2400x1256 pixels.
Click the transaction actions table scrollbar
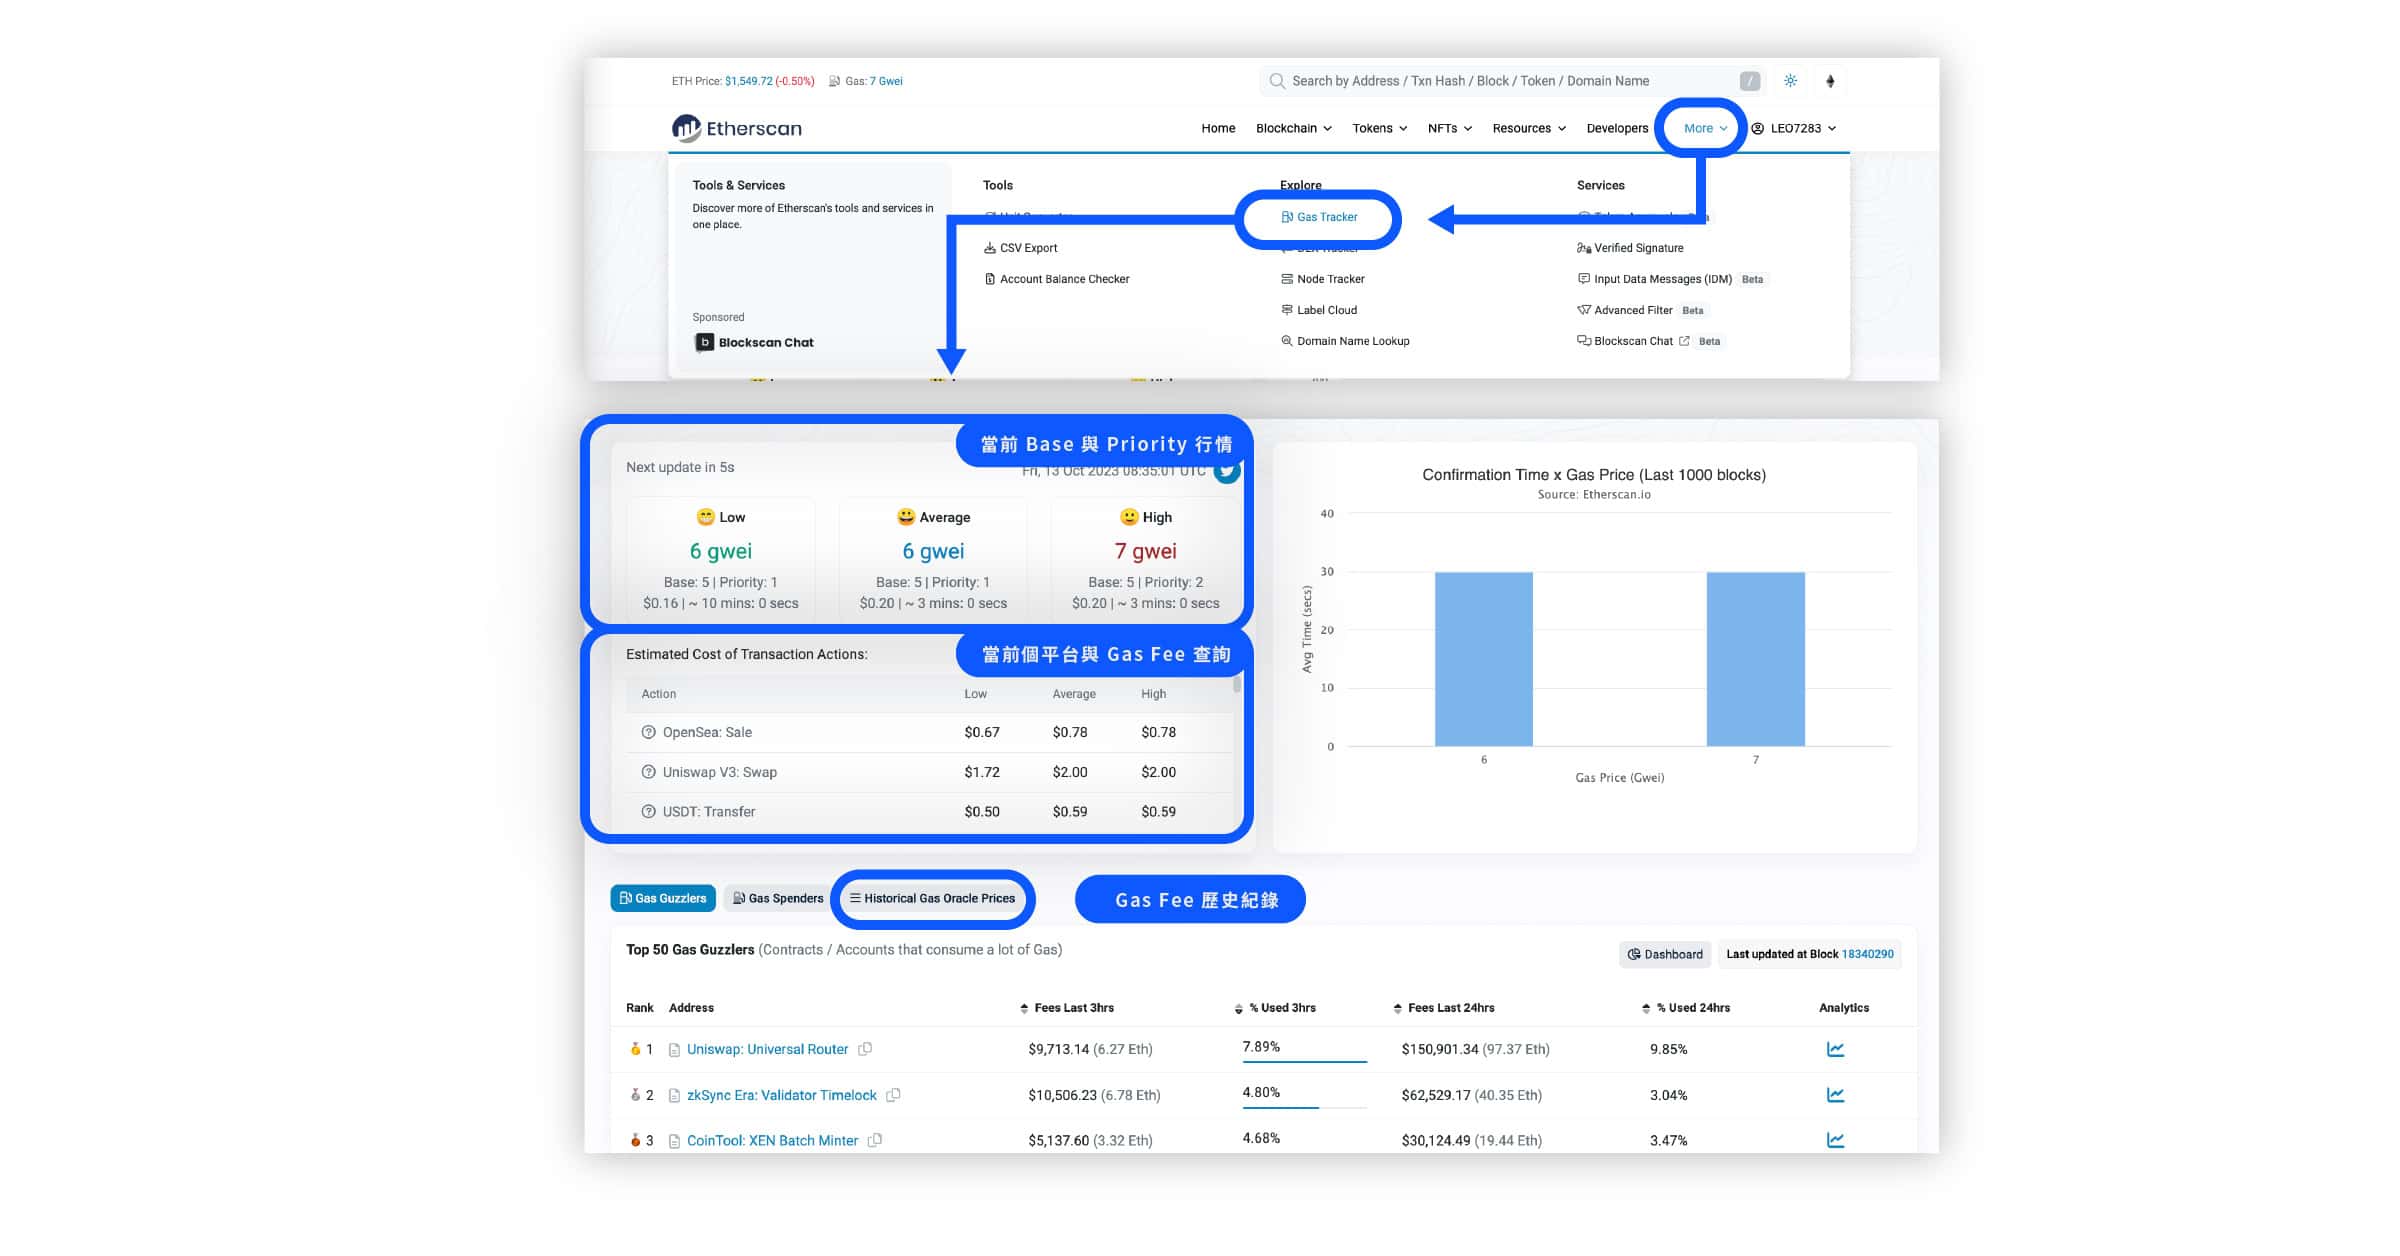click(x=1237, y=684)
